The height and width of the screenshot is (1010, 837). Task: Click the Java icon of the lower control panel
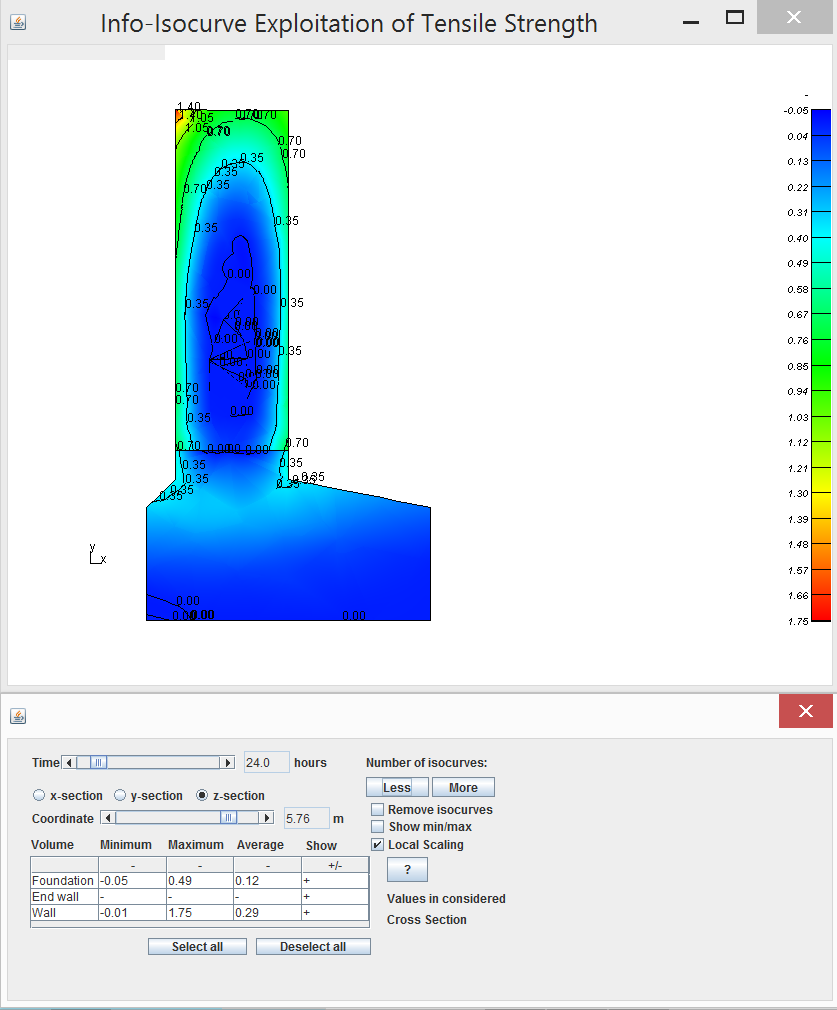point(18,716)
